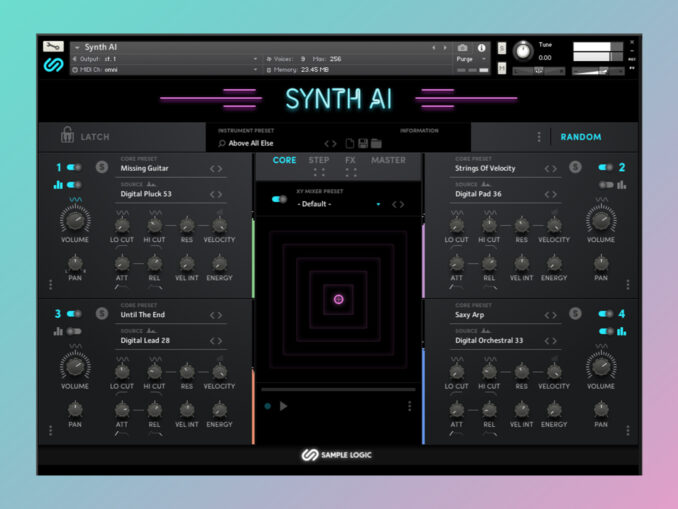Click the Missing Guitar preset name
This screenshot has width=678, height=509.
pyautogui.click(x=144, y=168)
